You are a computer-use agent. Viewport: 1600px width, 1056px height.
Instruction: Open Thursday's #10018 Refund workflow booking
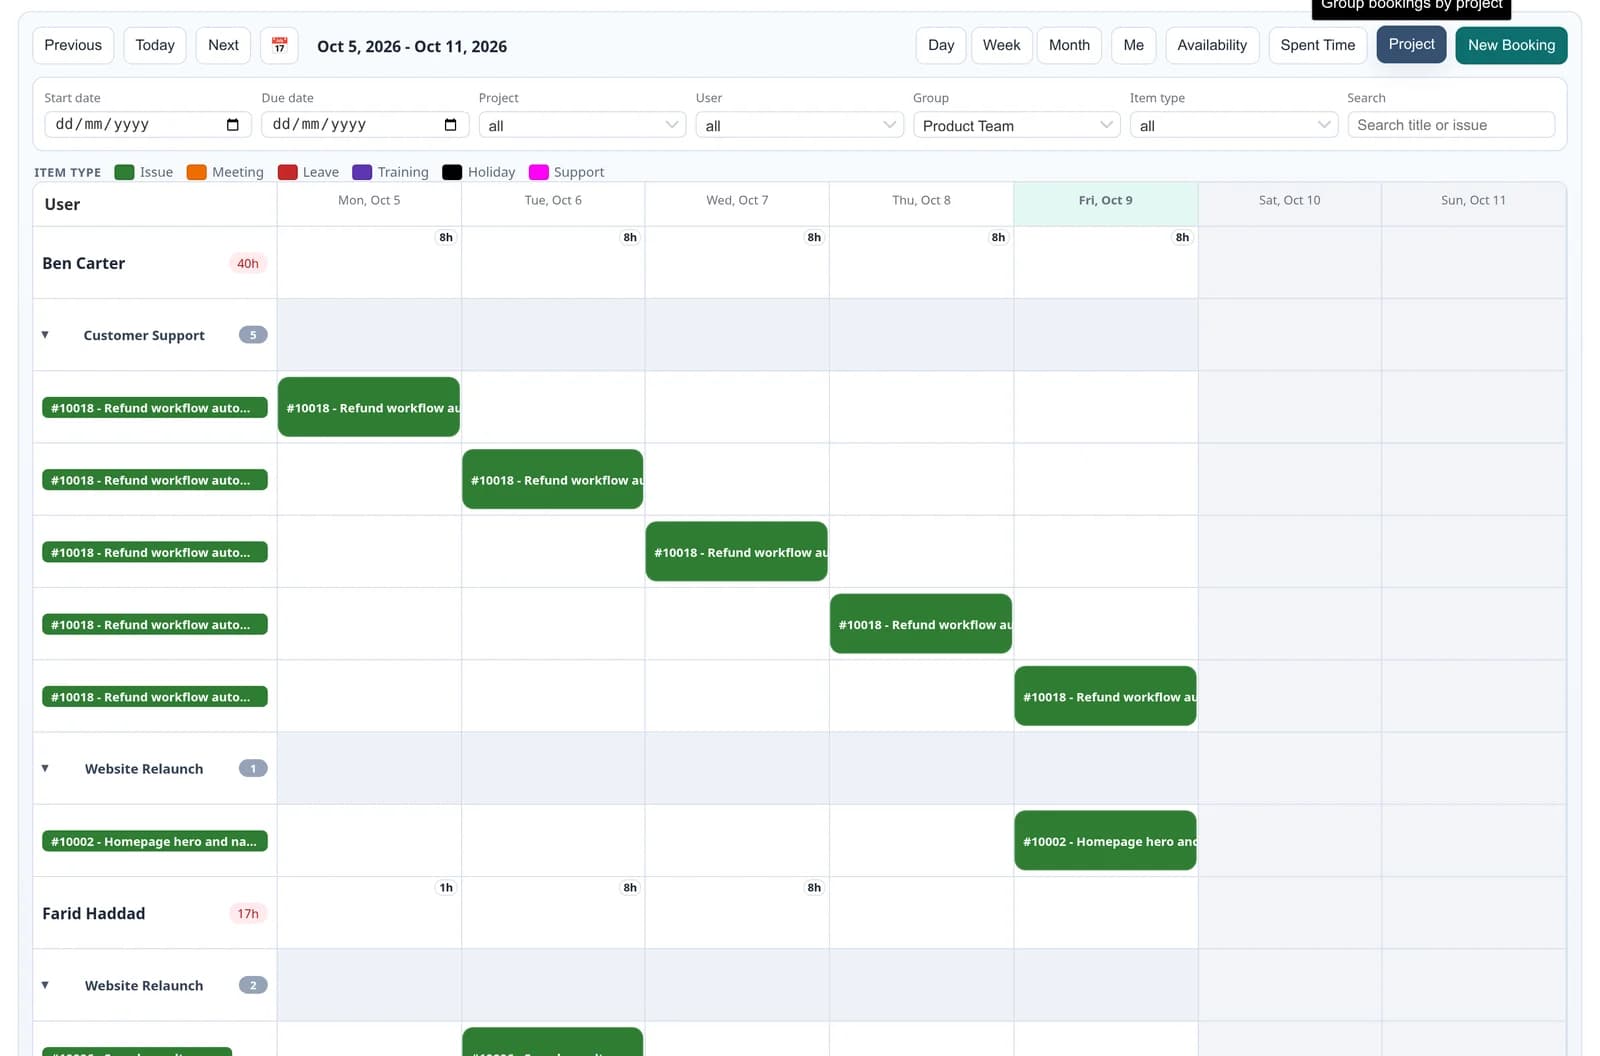point(921,624)
